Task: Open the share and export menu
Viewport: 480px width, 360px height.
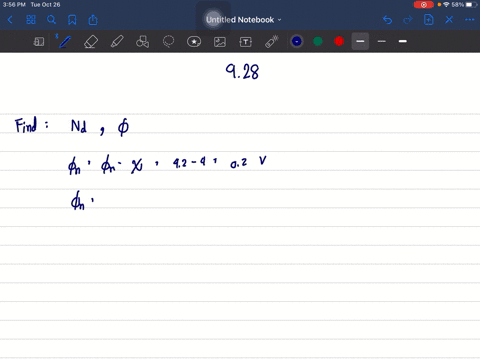Action: 93,20
